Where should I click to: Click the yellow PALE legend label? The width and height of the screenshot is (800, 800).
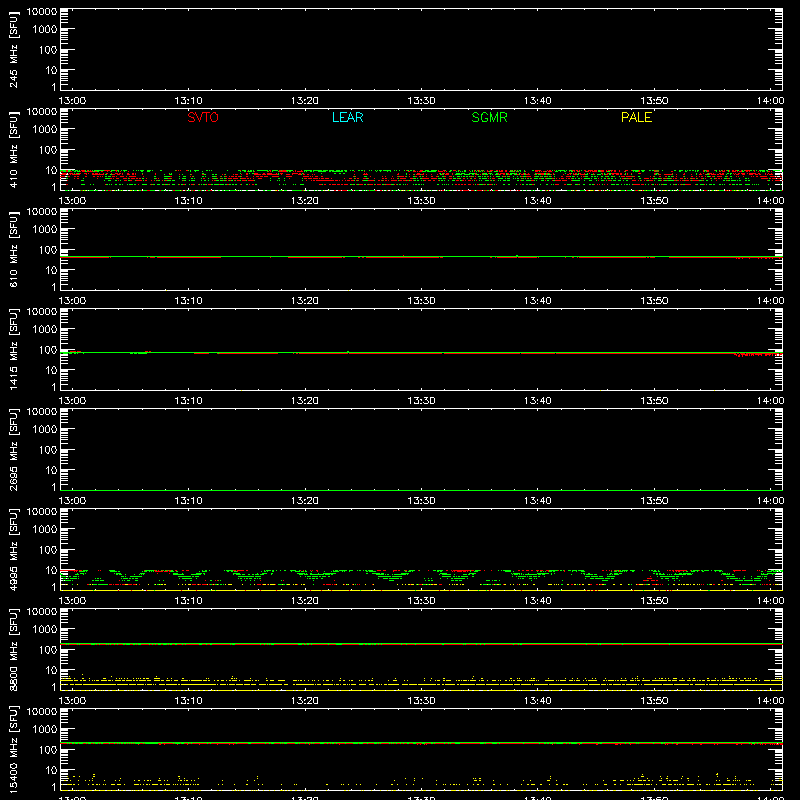click(636, 117)
